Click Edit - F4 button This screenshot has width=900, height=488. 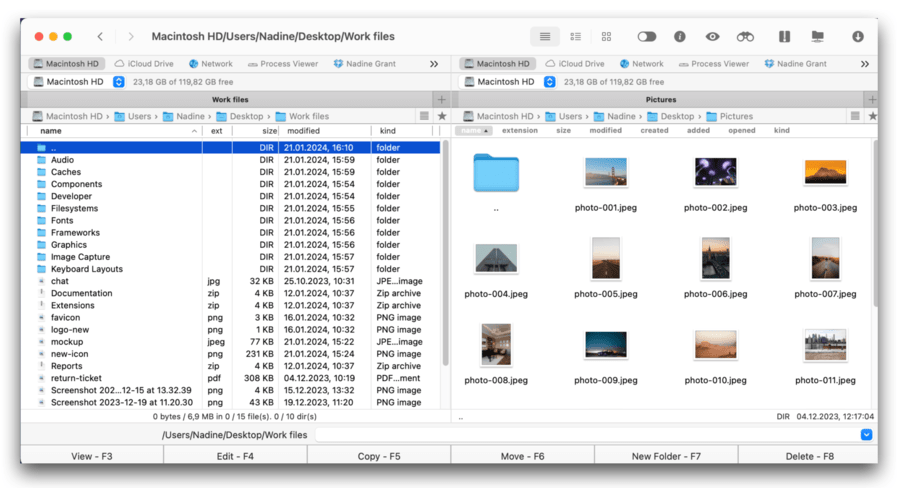click(235, 456)
